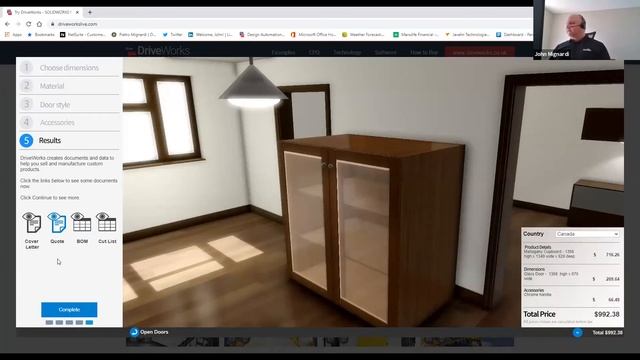This screenshot has height=360, width=640.
Task: Click the 'Country' label
Action: [533, 234]
